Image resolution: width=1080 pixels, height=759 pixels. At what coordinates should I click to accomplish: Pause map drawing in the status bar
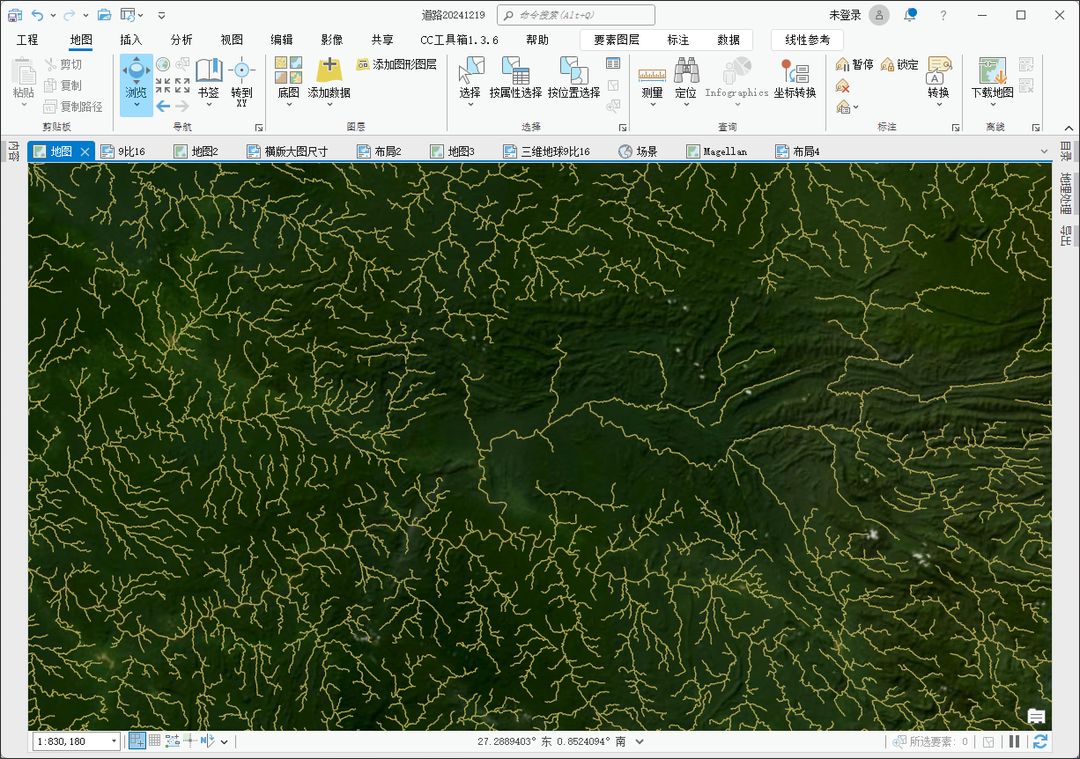tap(1014, 742)
